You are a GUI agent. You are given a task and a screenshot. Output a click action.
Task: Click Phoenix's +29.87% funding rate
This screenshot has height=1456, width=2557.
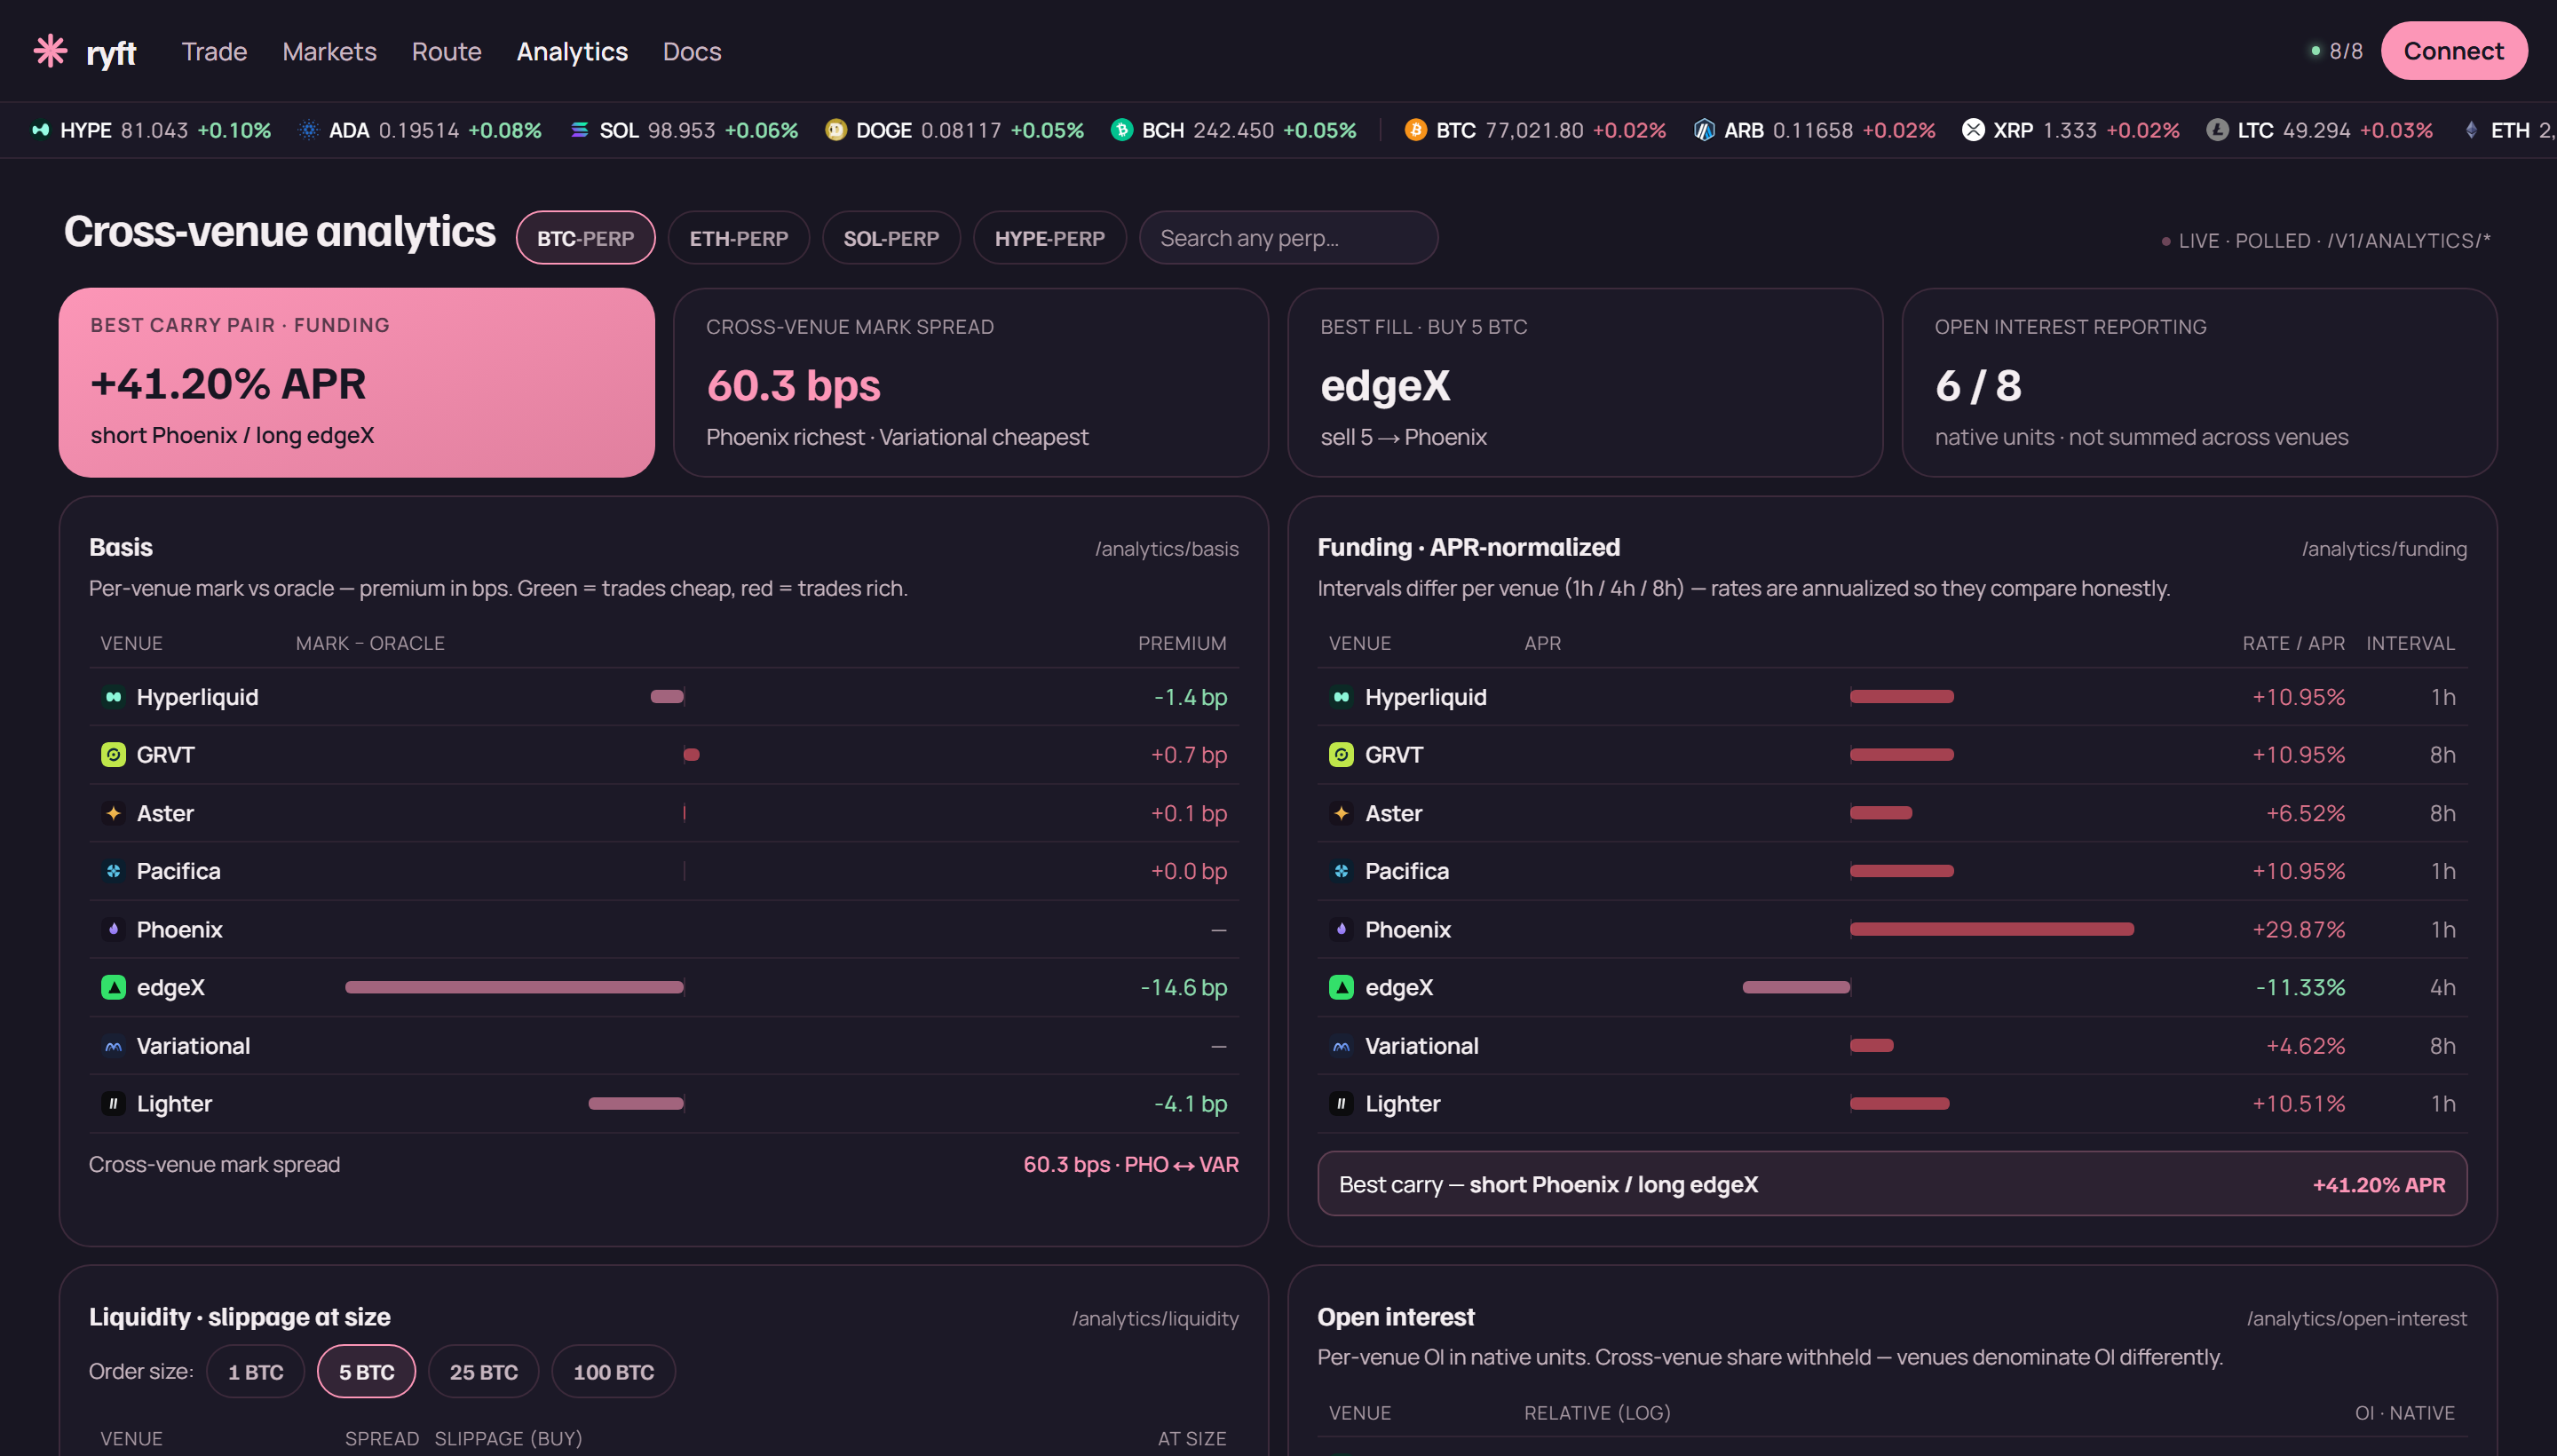pyautogui.click(x=2299, y=929)
